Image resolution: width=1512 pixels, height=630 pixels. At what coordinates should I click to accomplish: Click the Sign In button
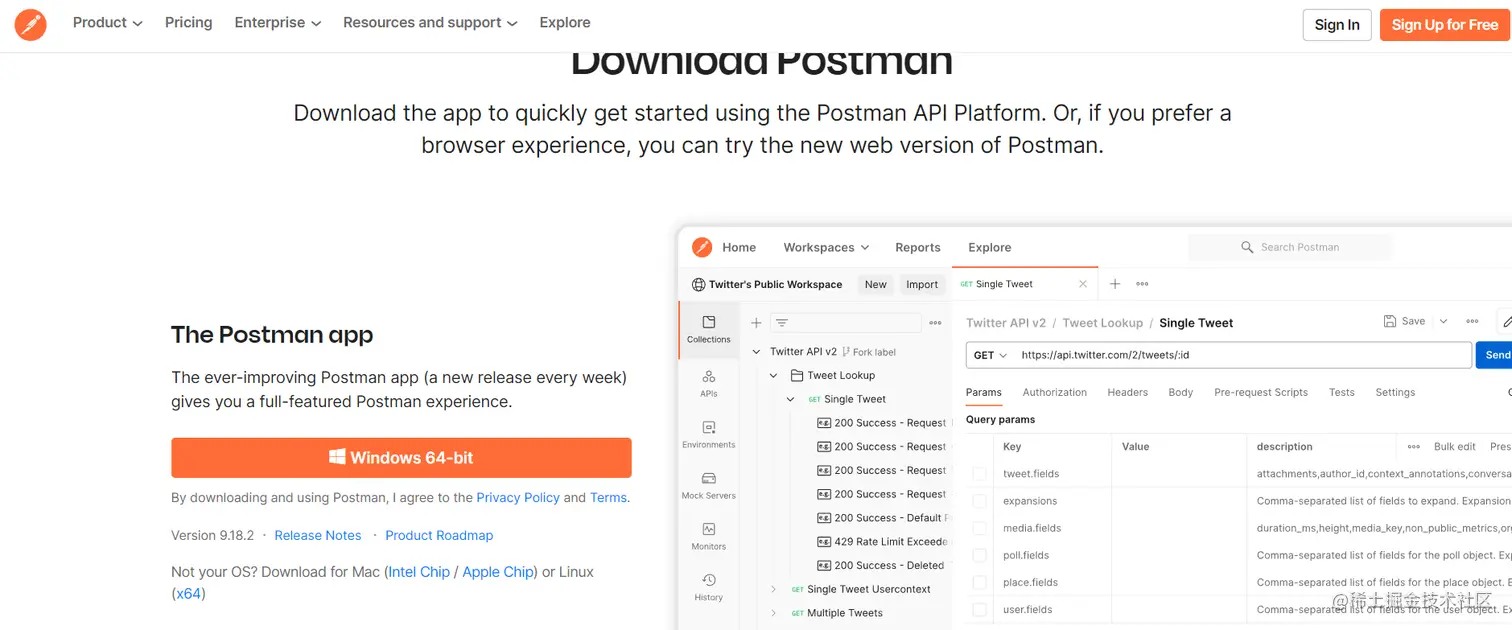pyautogui.click(x=1337, y=25)
